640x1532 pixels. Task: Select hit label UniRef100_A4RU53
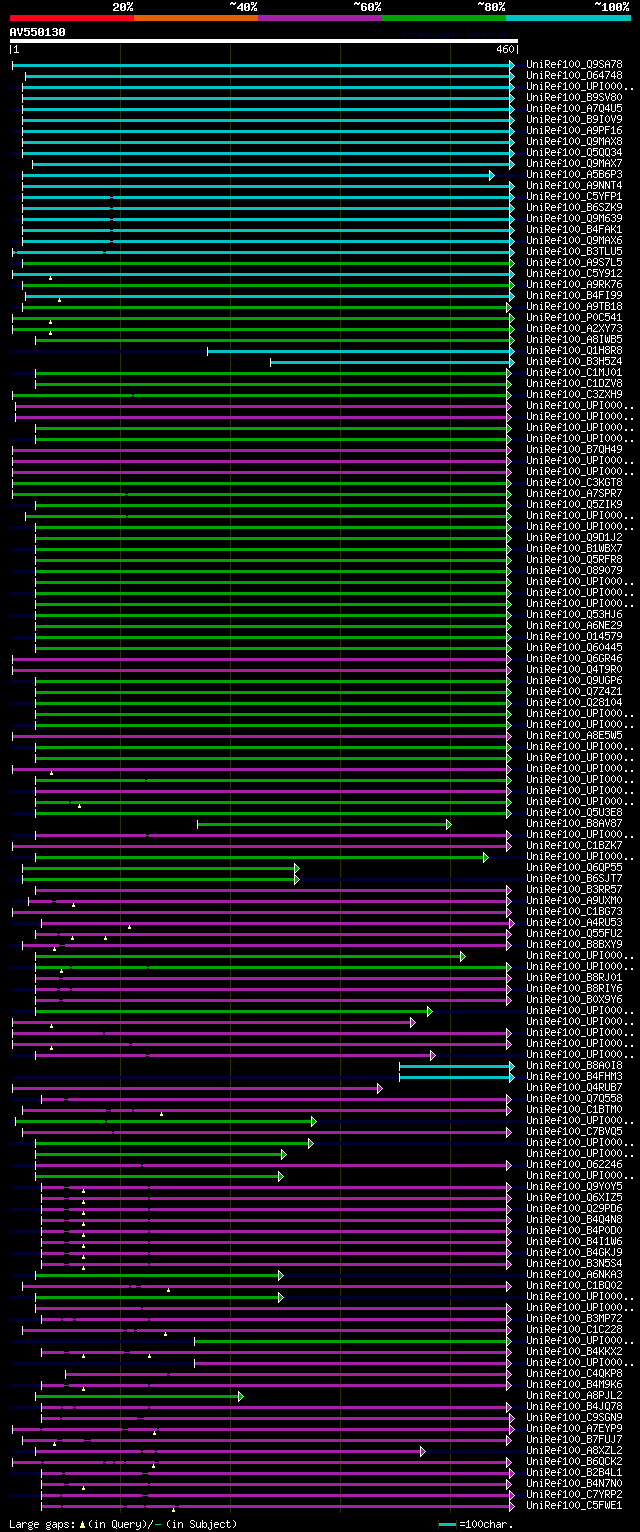click(574, 922)
